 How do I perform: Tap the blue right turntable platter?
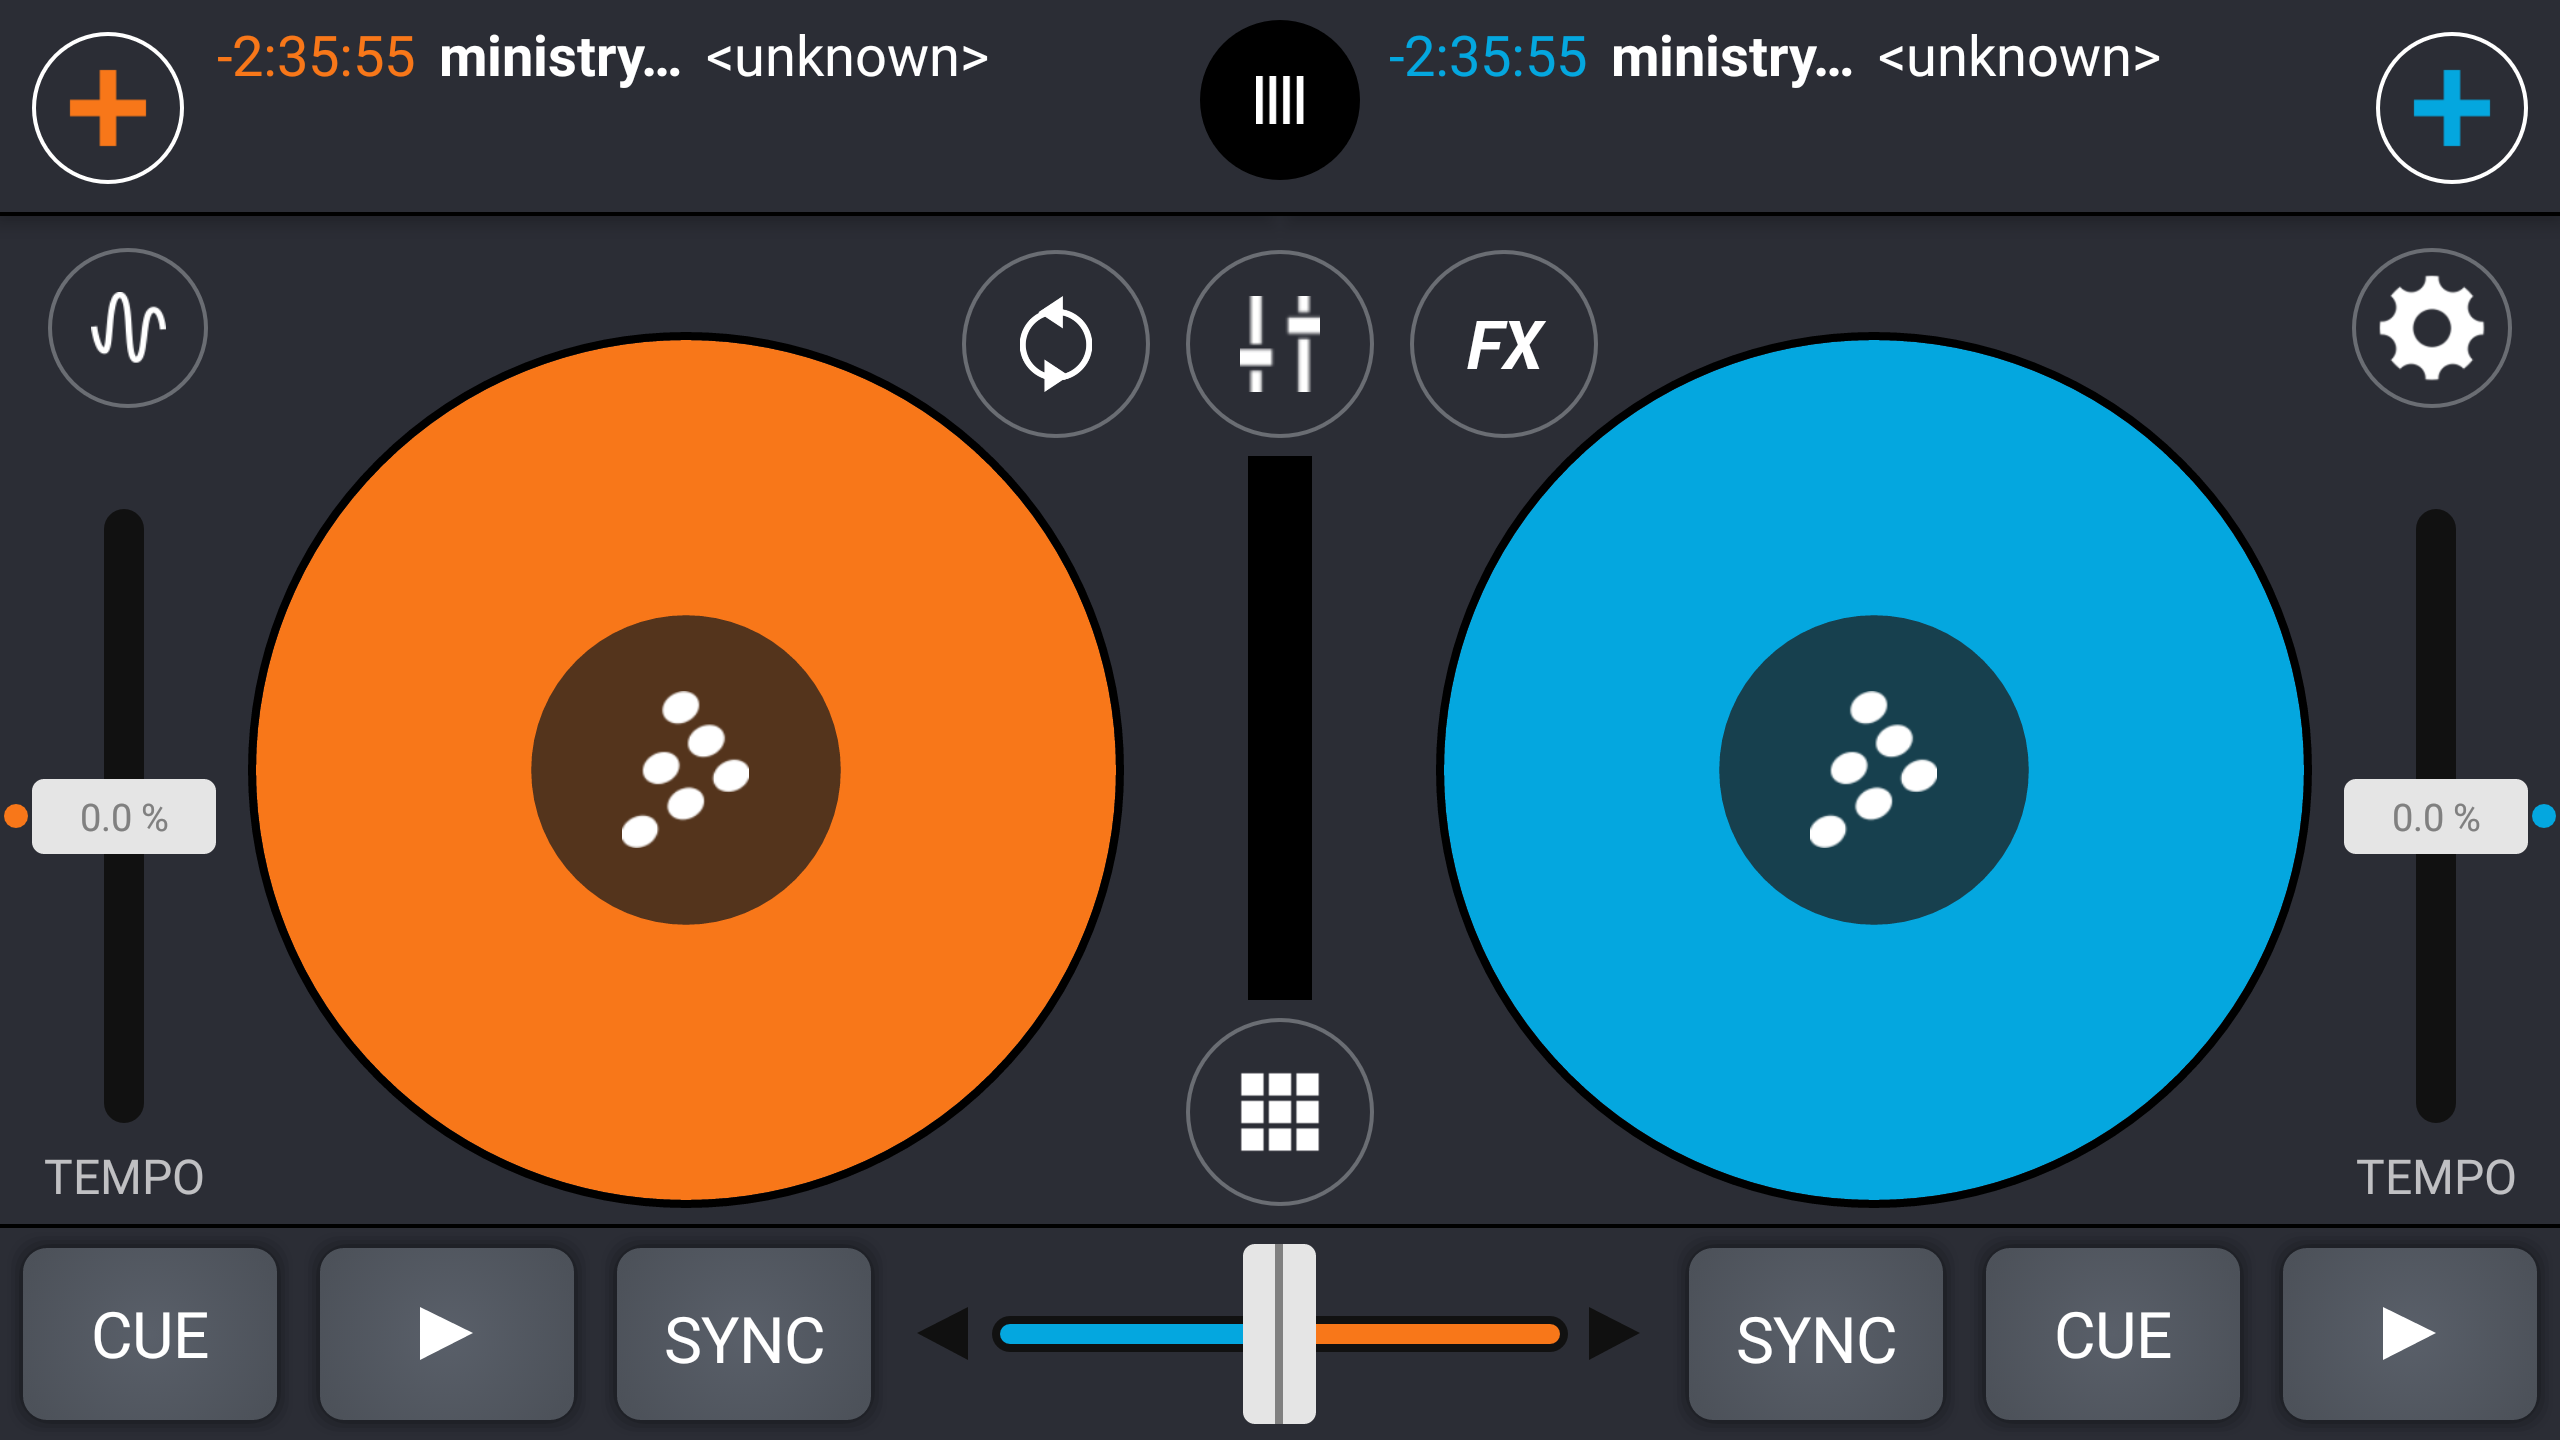point(1873,770)
